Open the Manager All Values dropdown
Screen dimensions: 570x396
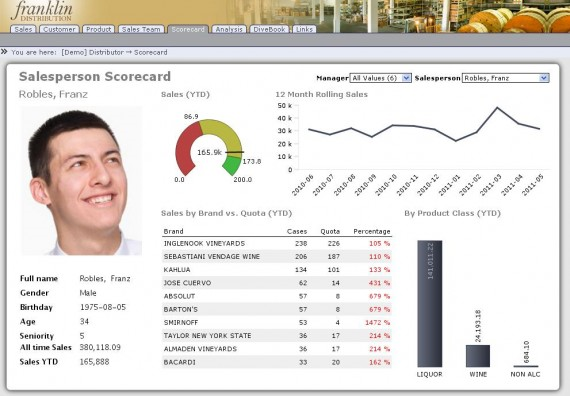tap(380, 78)
